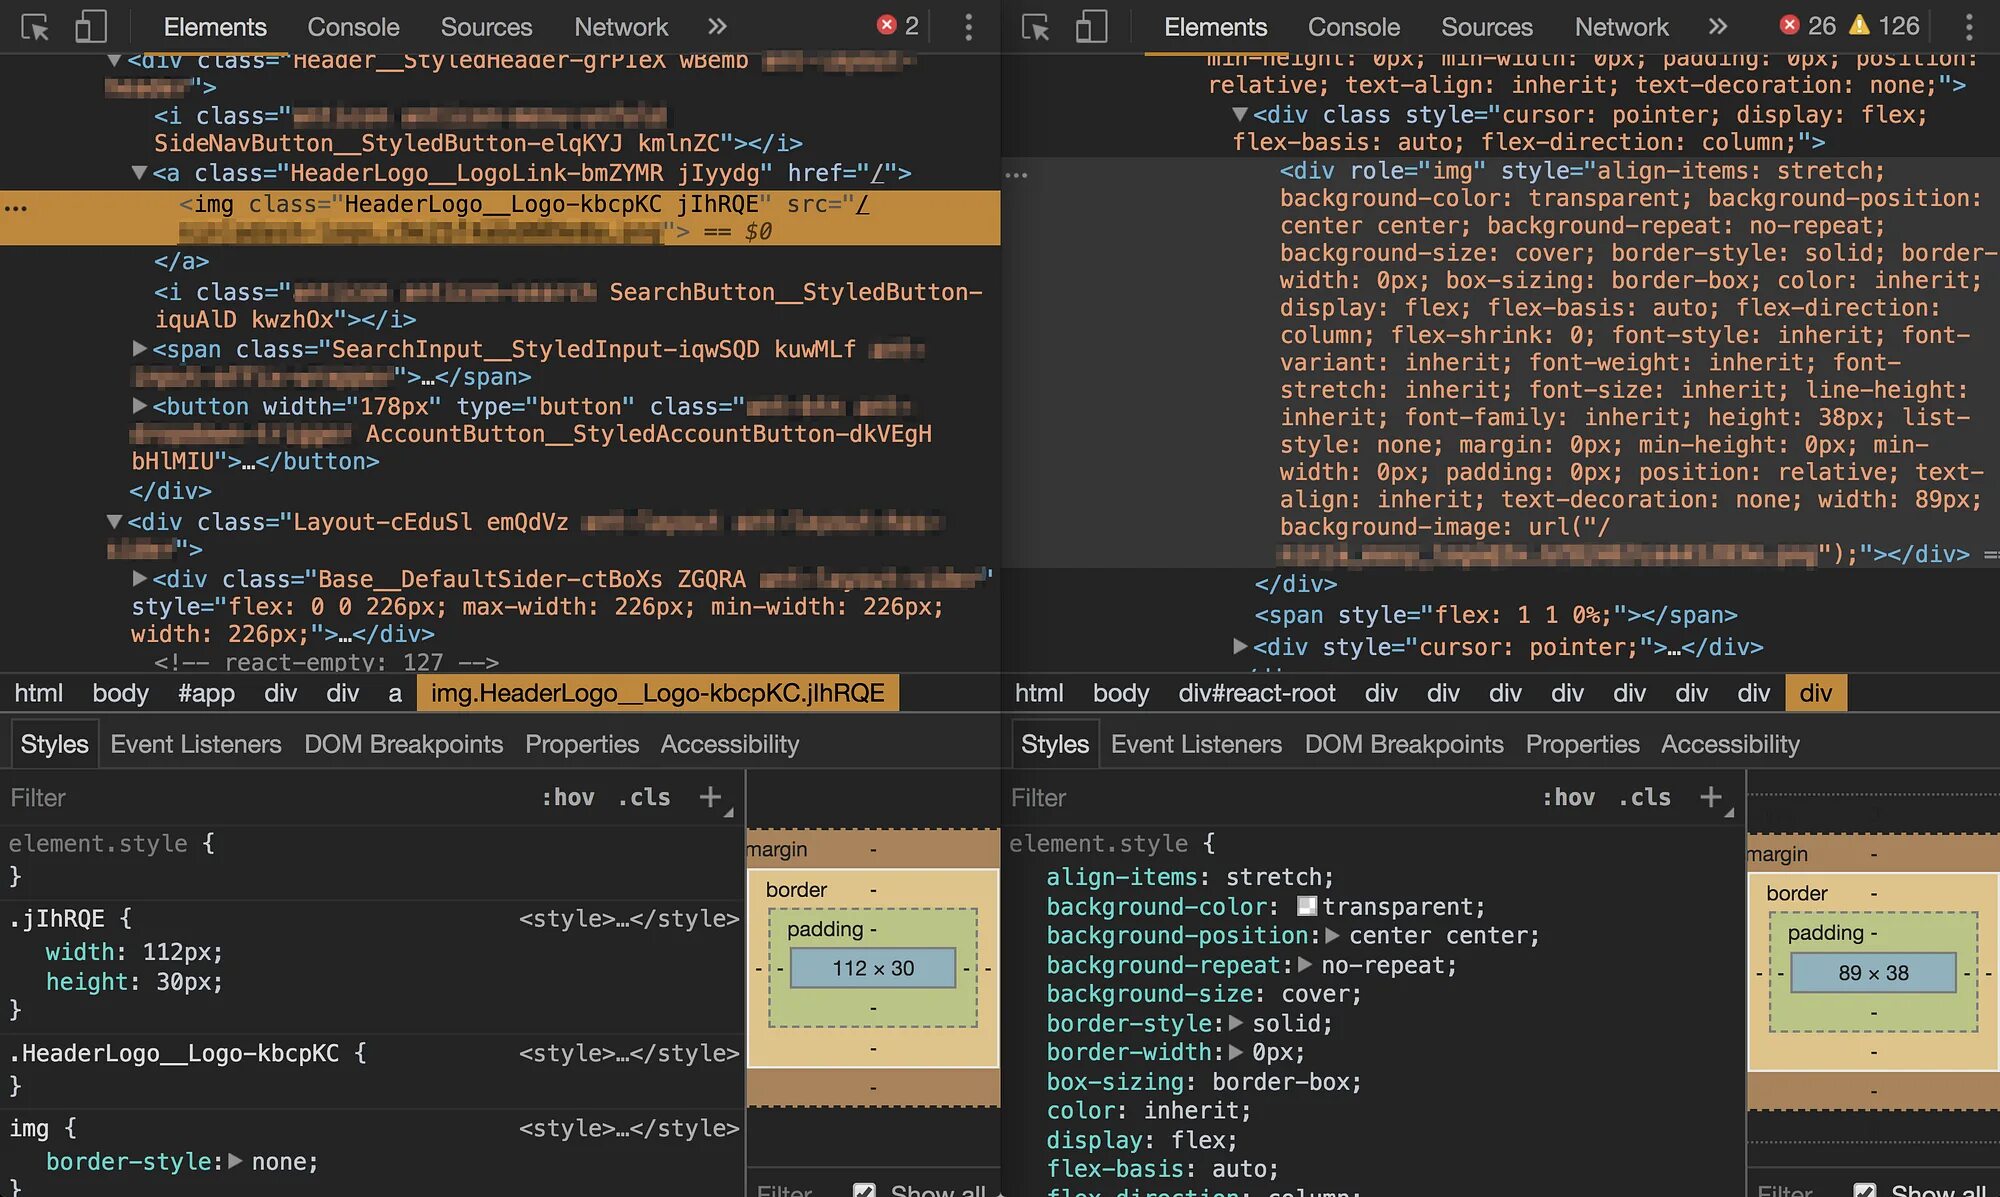Expand the AccountButton button element node
The image size is (2000, 1197).
click(x=140, y=406)
